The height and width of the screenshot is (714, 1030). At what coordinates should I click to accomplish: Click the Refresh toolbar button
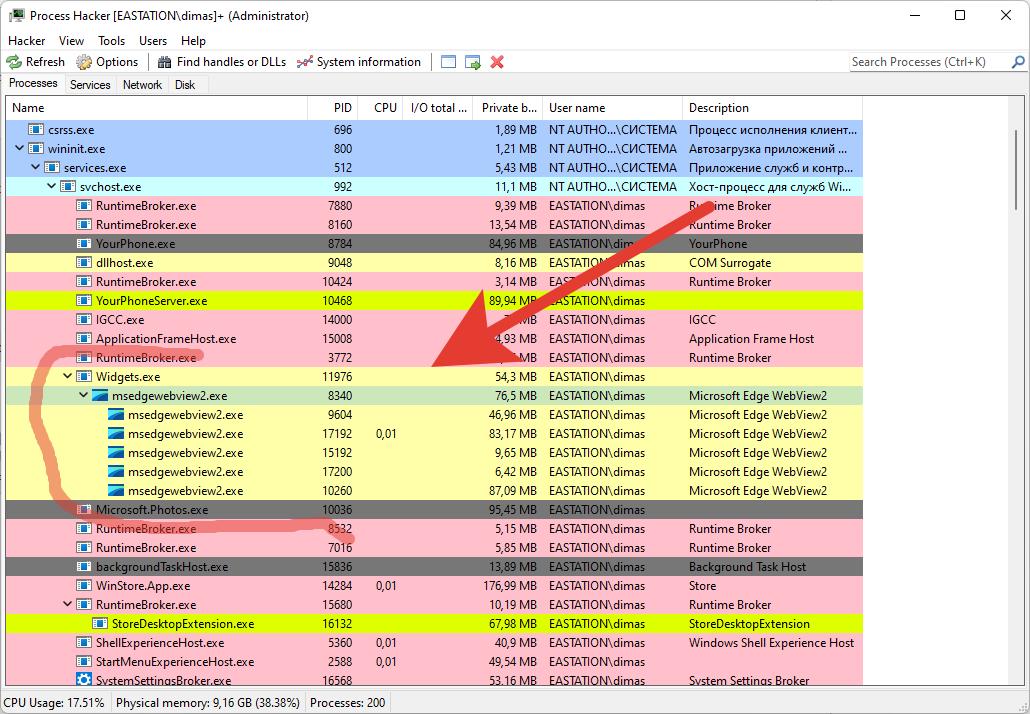pyautogui.click(x=35, y=62)
